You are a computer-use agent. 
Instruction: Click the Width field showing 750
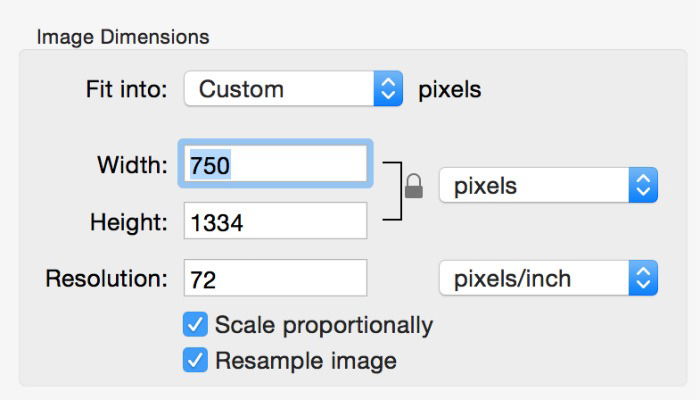(275, 164)
